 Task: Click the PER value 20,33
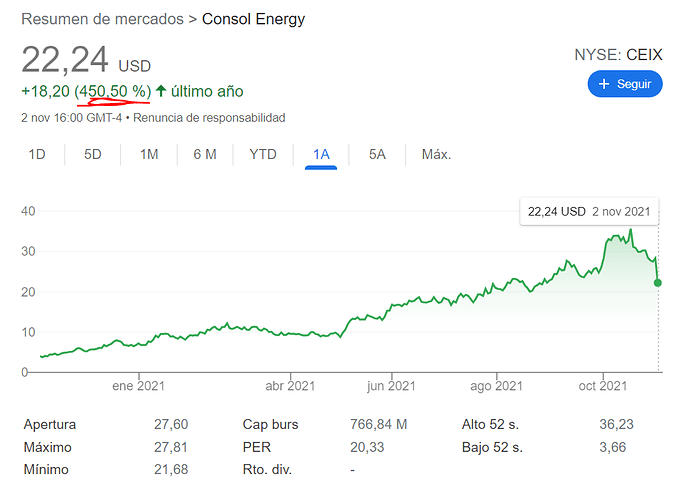coord(367,447)
